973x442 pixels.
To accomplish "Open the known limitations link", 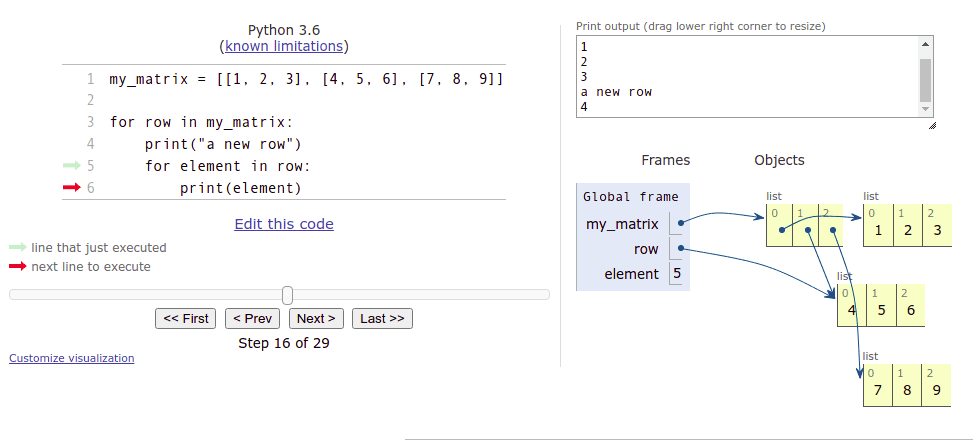I will 284,46.
